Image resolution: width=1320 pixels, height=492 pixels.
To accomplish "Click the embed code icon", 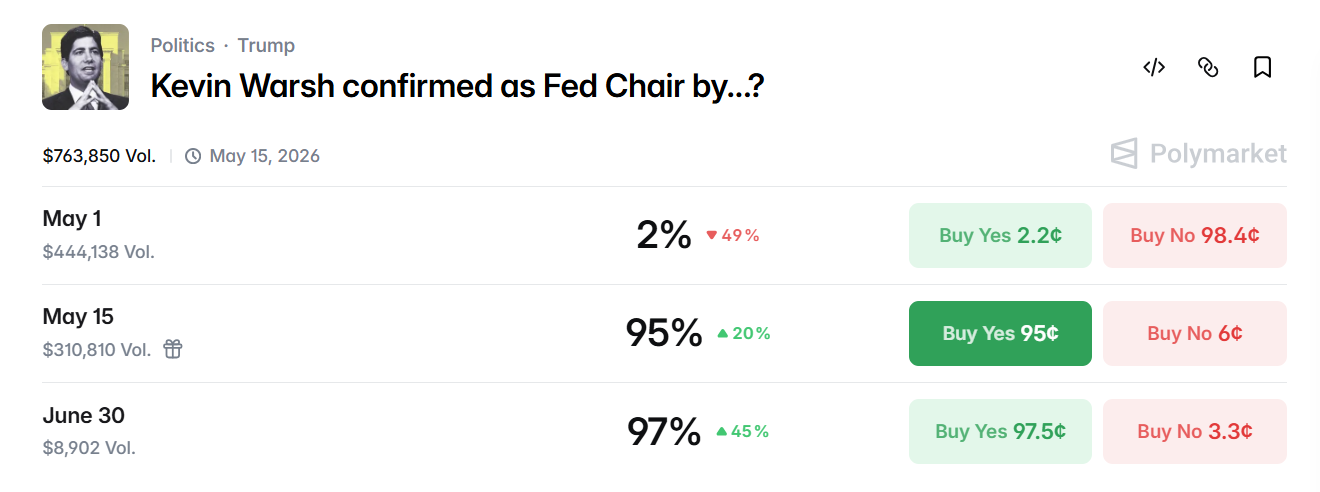I will [x=1154, y=68].
